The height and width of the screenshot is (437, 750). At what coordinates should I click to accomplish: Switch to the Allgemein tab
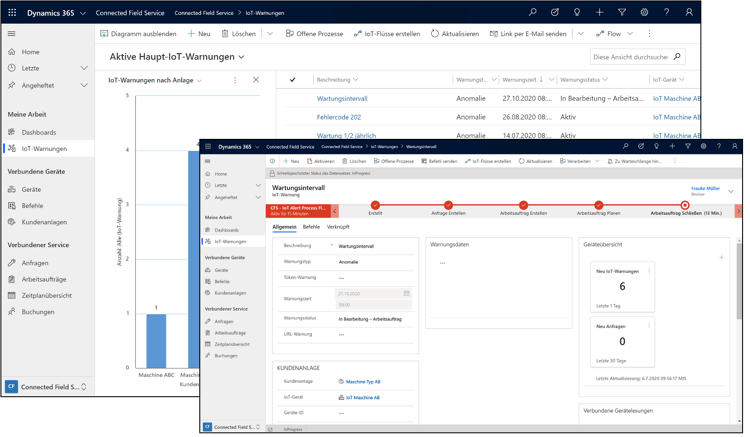click(284, 227)
